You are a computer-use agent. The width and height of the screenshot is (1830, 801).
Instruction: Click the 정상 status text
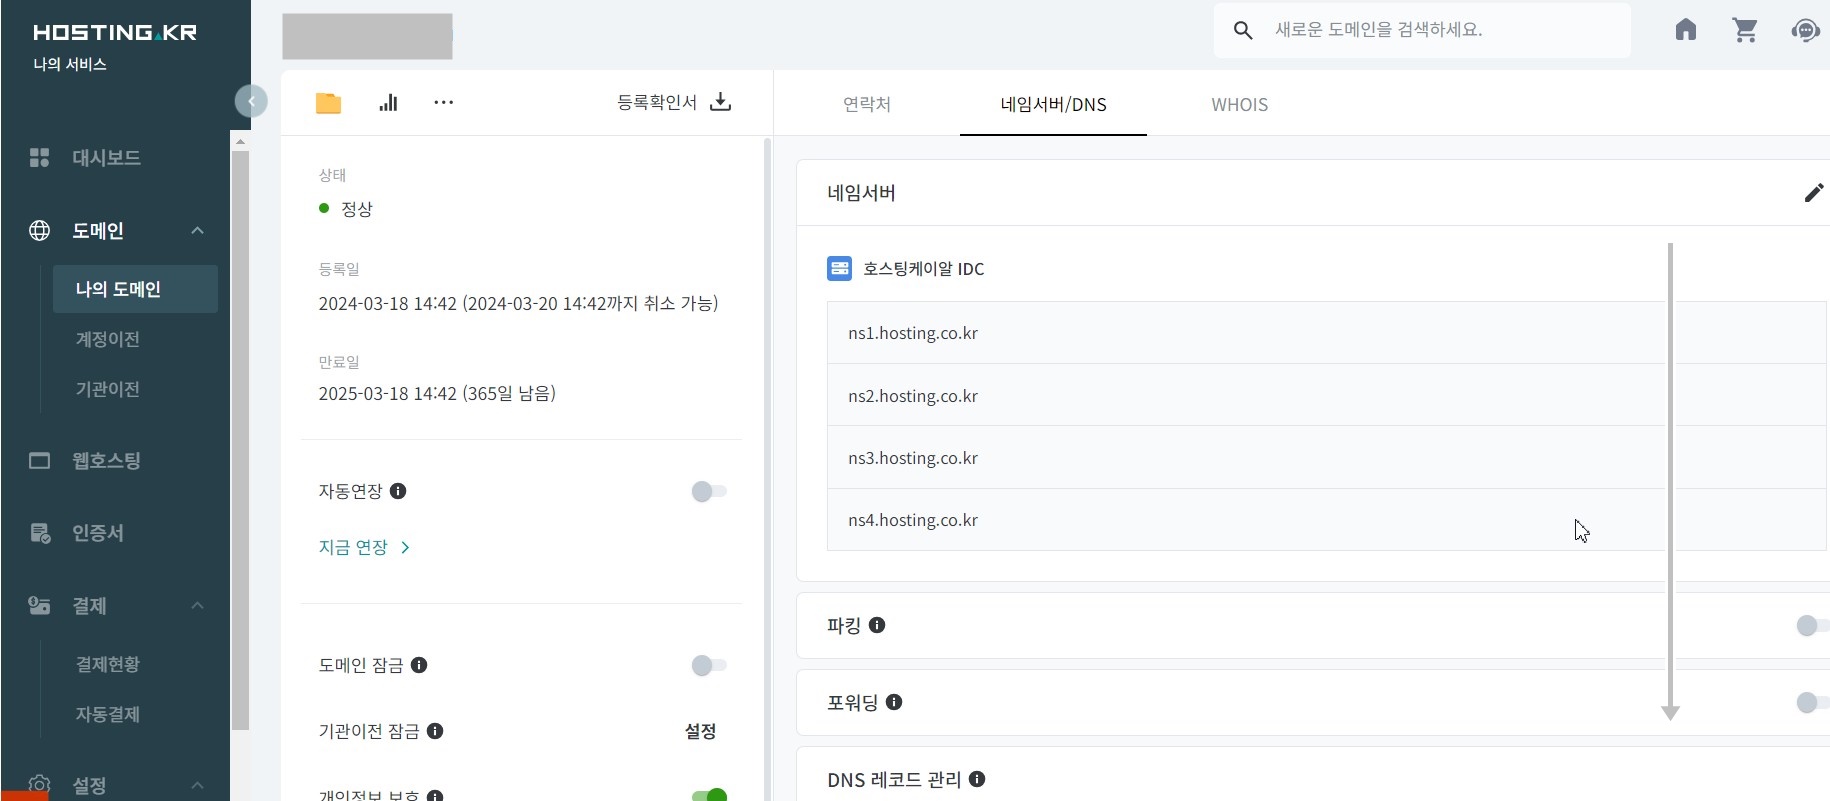click(357, 209)
